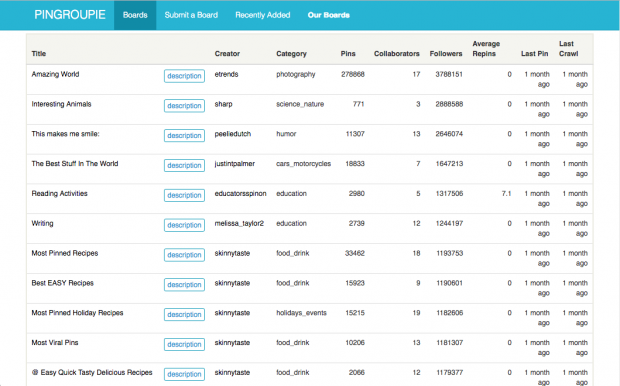
Task: Show description for Most Viral Pins
Action: coord(184,344)
